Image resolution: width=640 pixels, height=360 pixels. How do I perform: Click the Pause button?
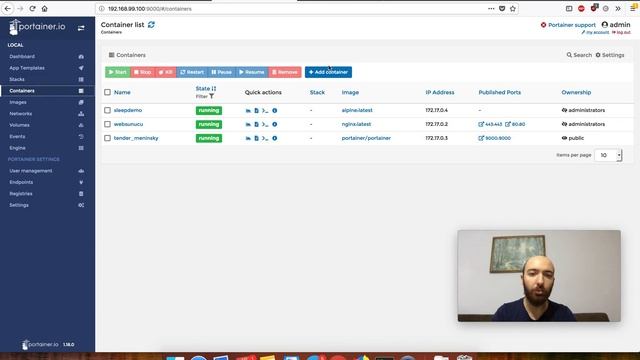222,72
